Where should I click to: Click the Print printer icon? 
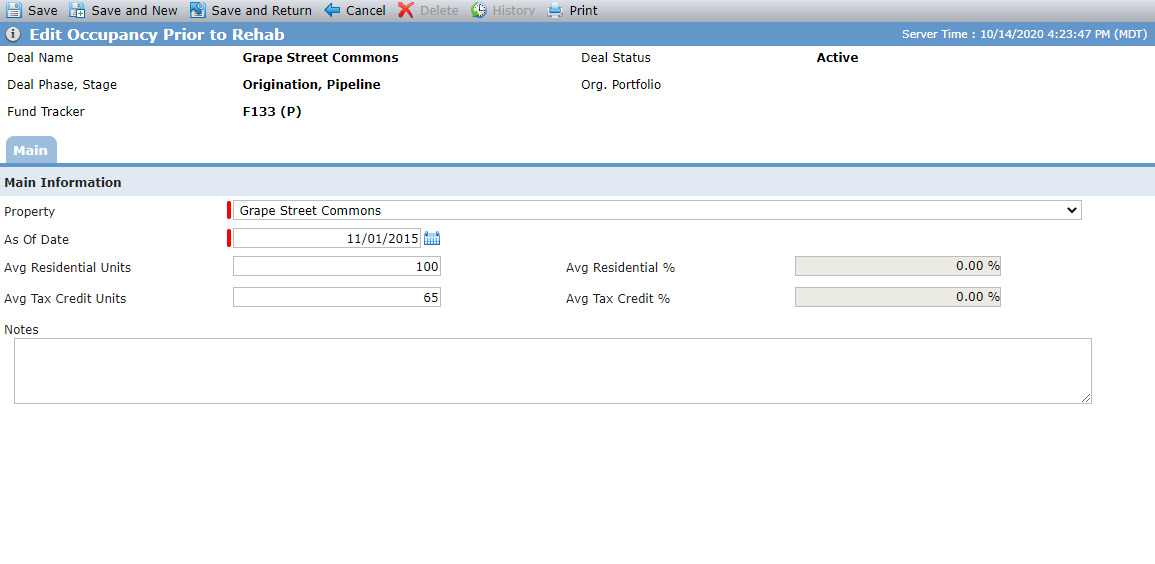tap(555, 10)
